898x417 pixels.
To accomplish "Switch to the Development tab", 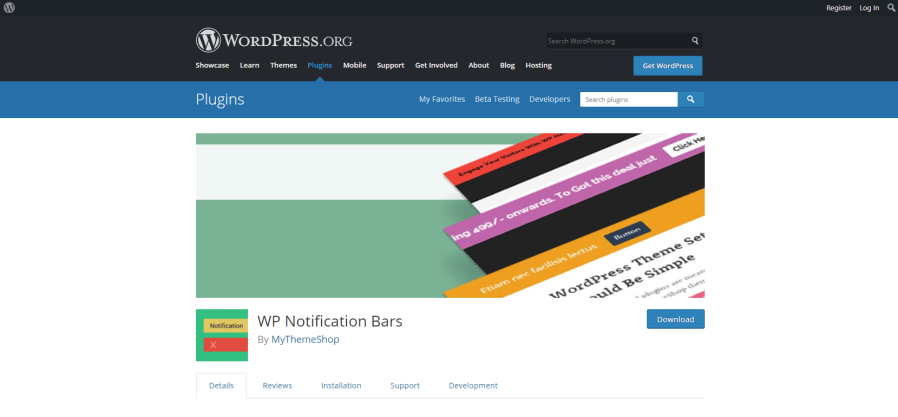I will pos(473,385).
